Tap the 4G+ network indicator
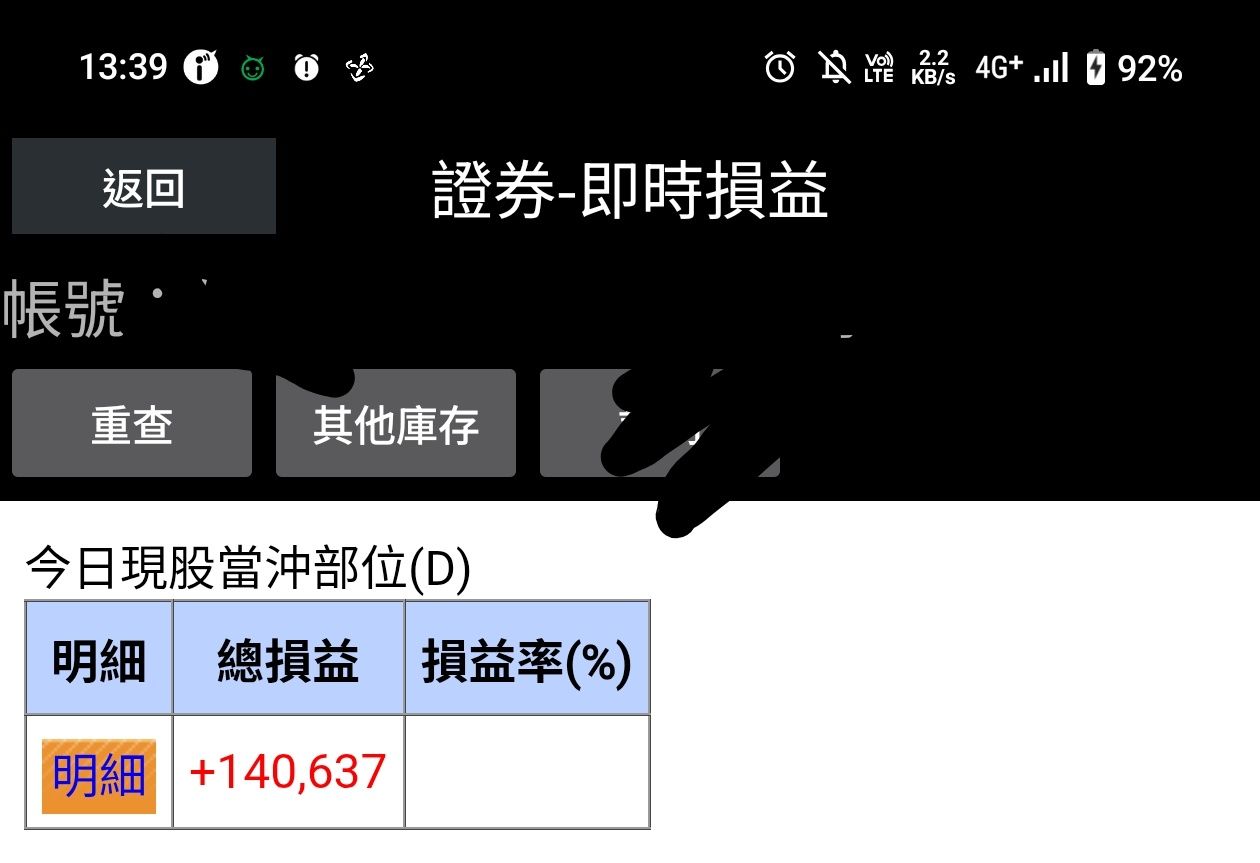 click(999, 68)
